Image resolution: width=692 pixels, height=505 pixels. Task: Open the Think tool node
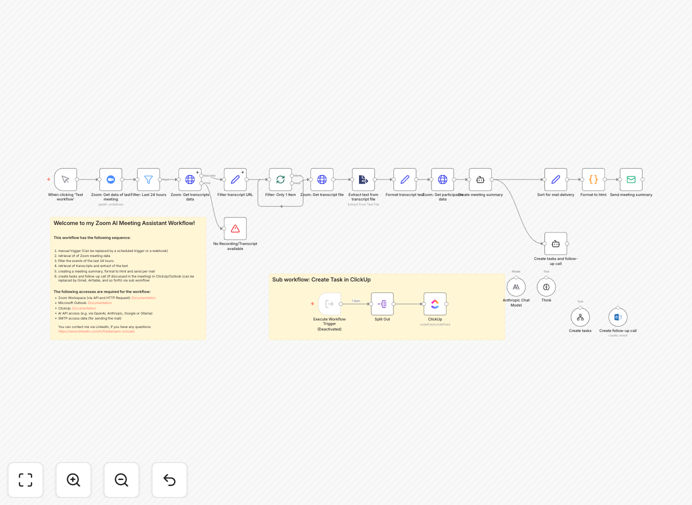[546, 287]
